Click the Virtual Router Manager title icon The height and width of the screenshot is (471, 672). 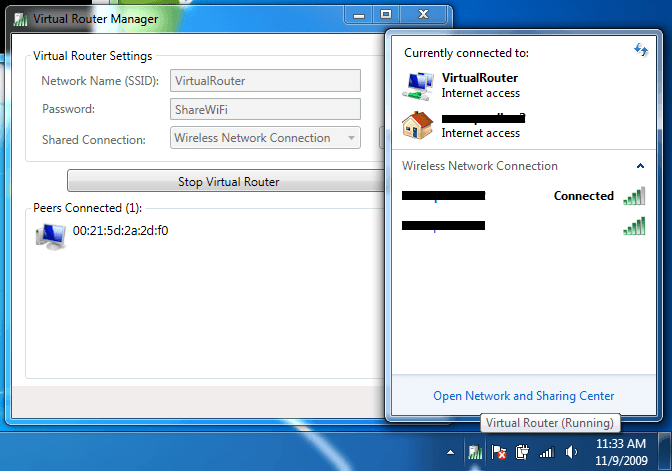20,18
